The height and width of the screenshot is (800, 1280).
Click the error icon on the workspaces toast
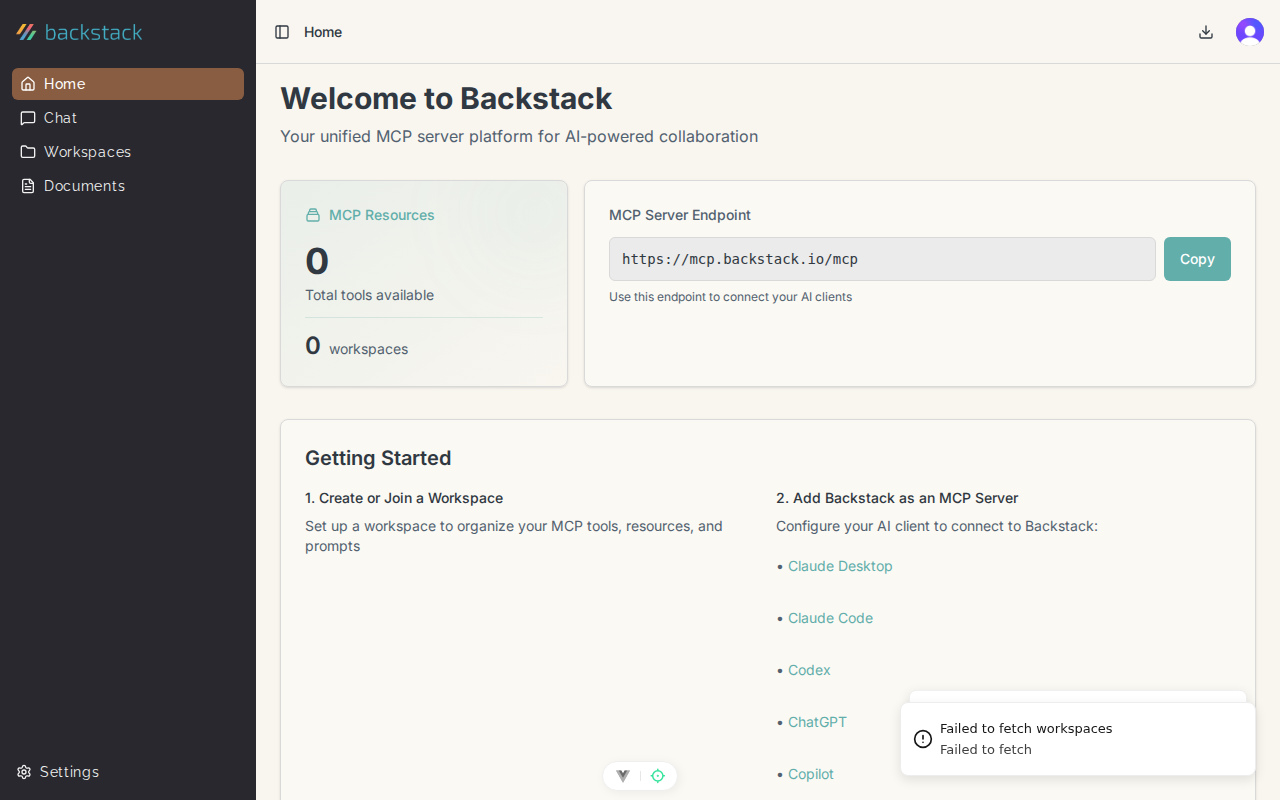pos(922,738)
